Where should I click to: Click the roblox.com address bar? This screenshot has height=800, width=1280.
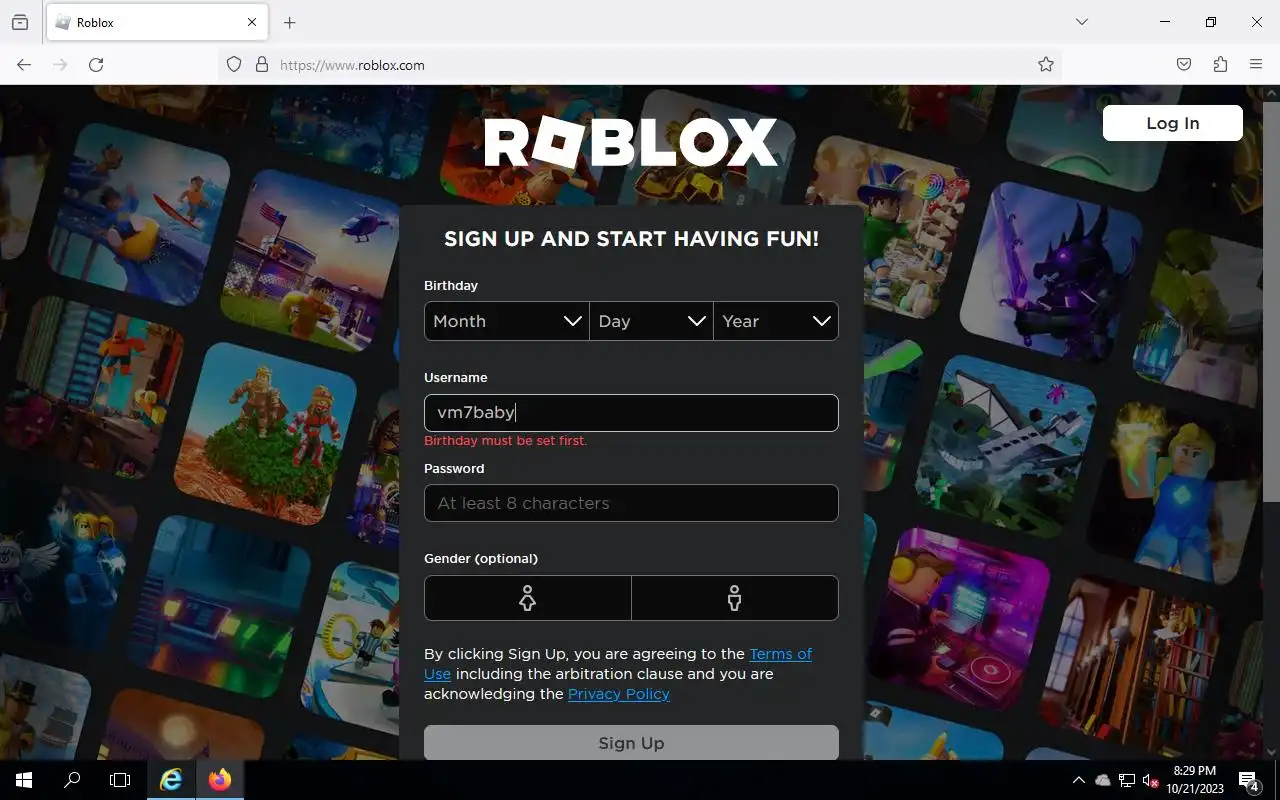(x=640, y=65)
